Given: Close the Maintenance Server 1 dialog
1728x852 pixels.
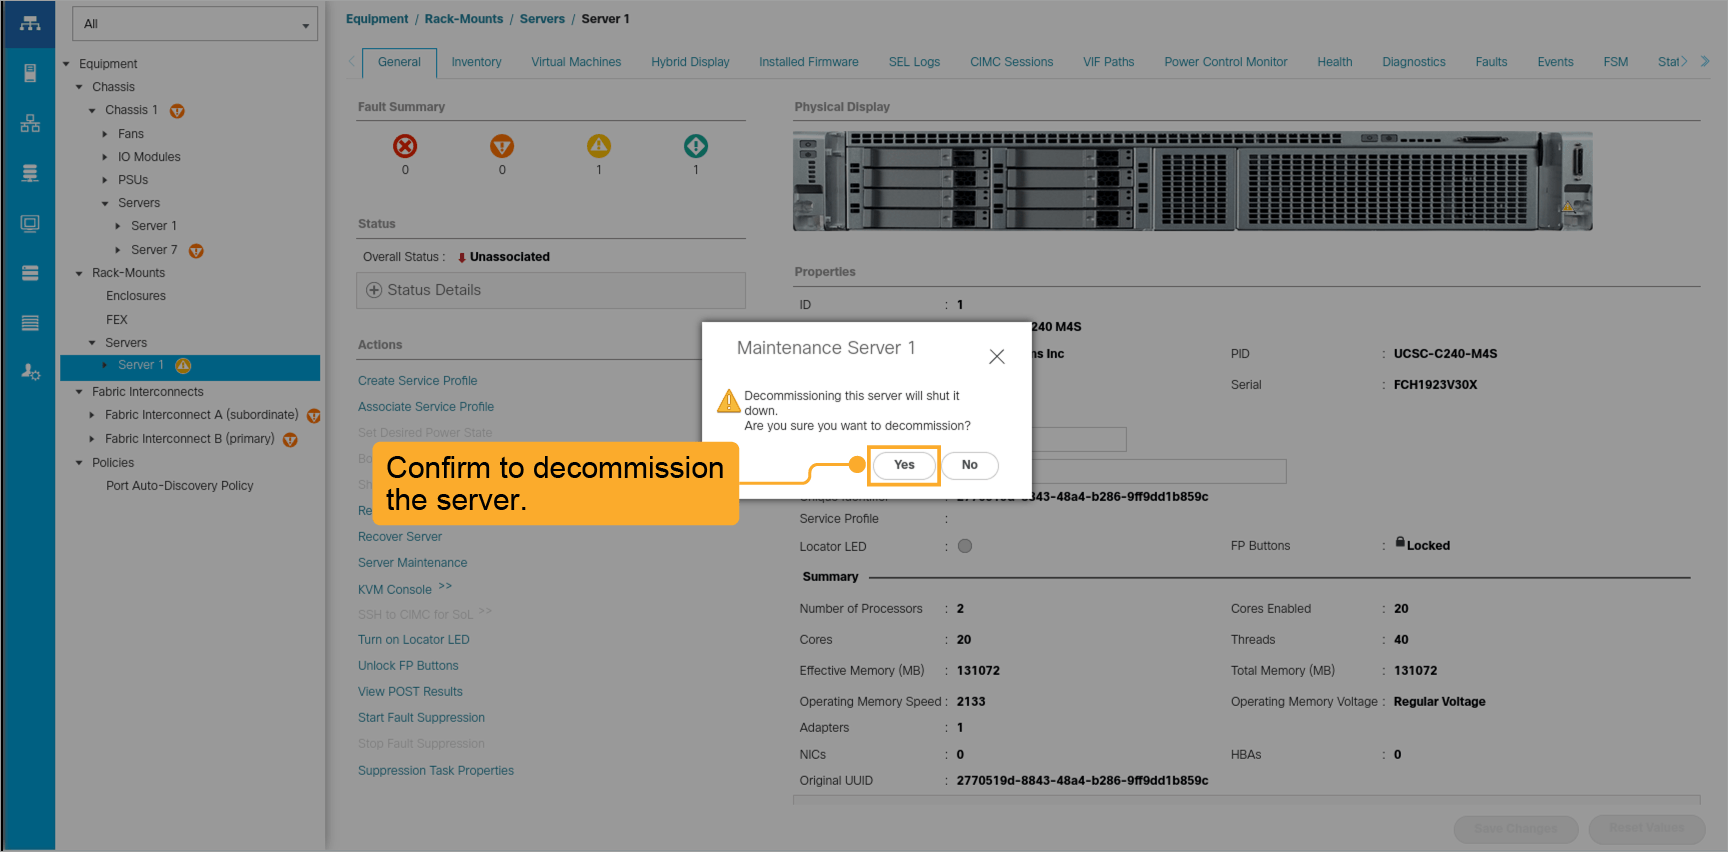Looking at the screenshot, I should click(997, 356).
